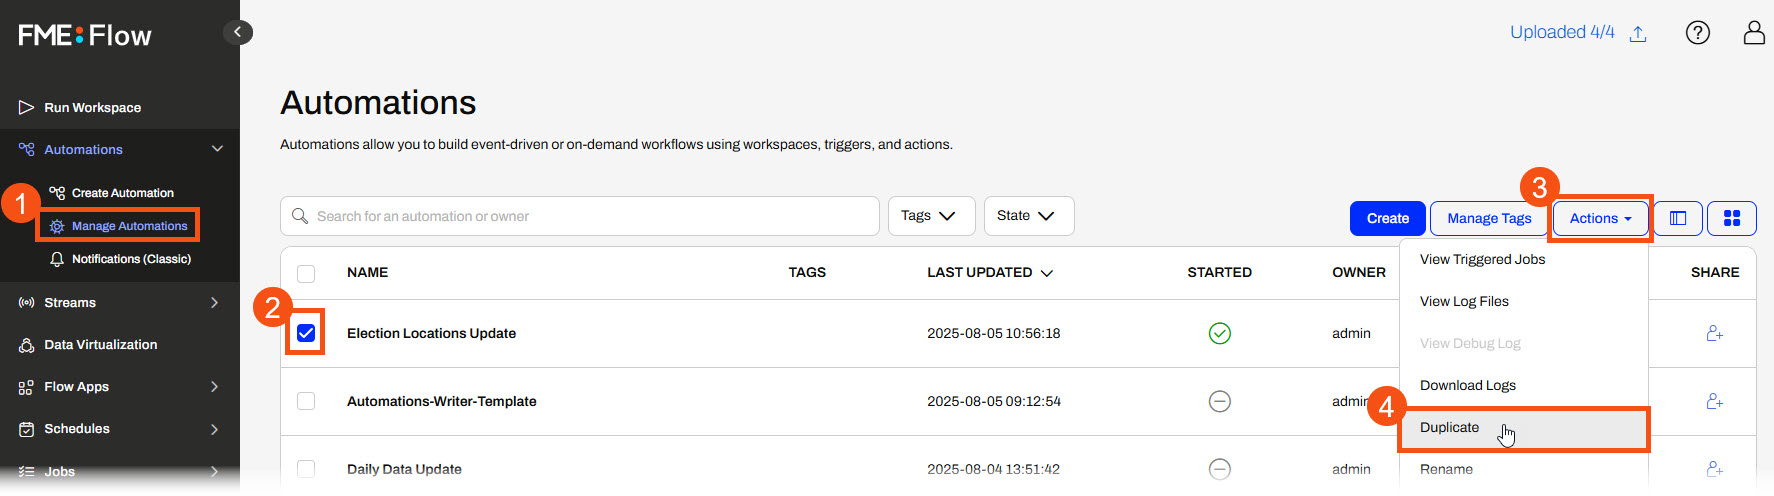This screenshot has height=496, width=1774.
Task: Share the Automations-Writer-Template automation
Action: point(1714,401)
